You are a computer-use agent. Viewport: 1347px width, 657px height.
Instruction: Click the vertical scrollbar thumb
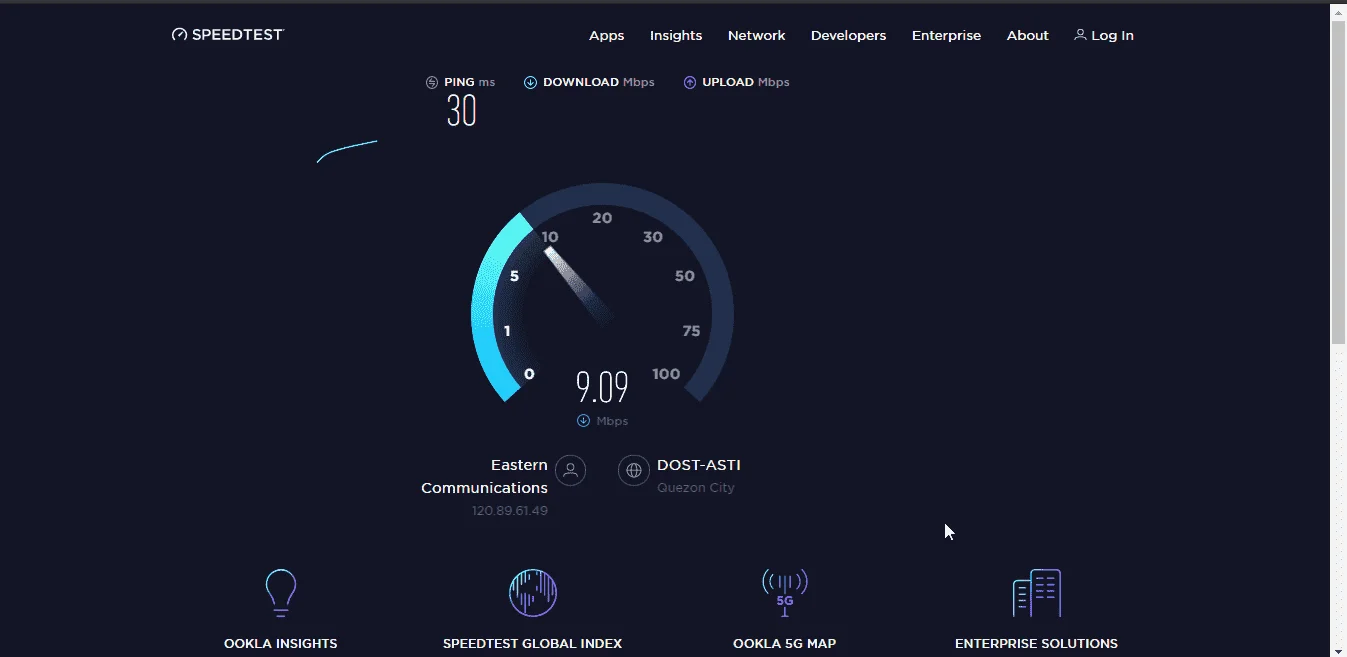click(x=1338, y=182)
